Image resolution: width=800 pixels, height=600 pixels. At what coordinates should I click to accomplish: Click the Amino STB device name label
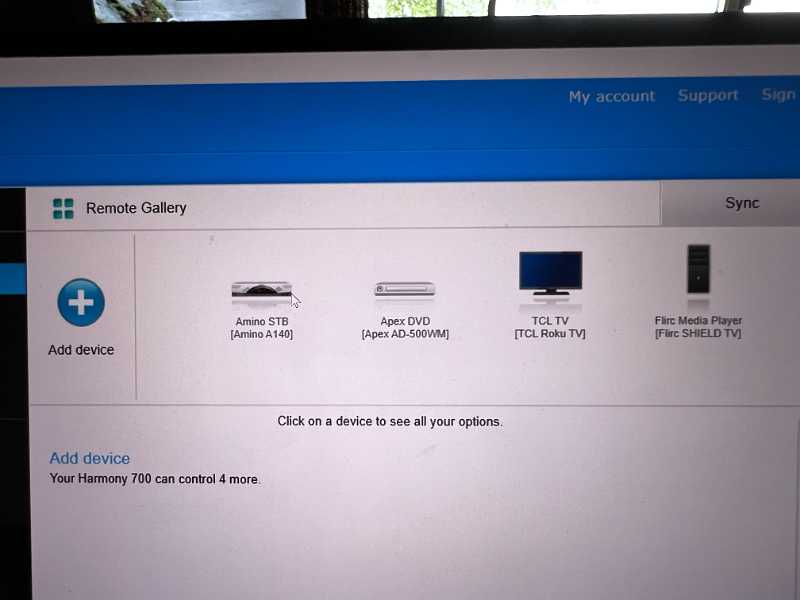pyautogui.click(x=262, y=321)
